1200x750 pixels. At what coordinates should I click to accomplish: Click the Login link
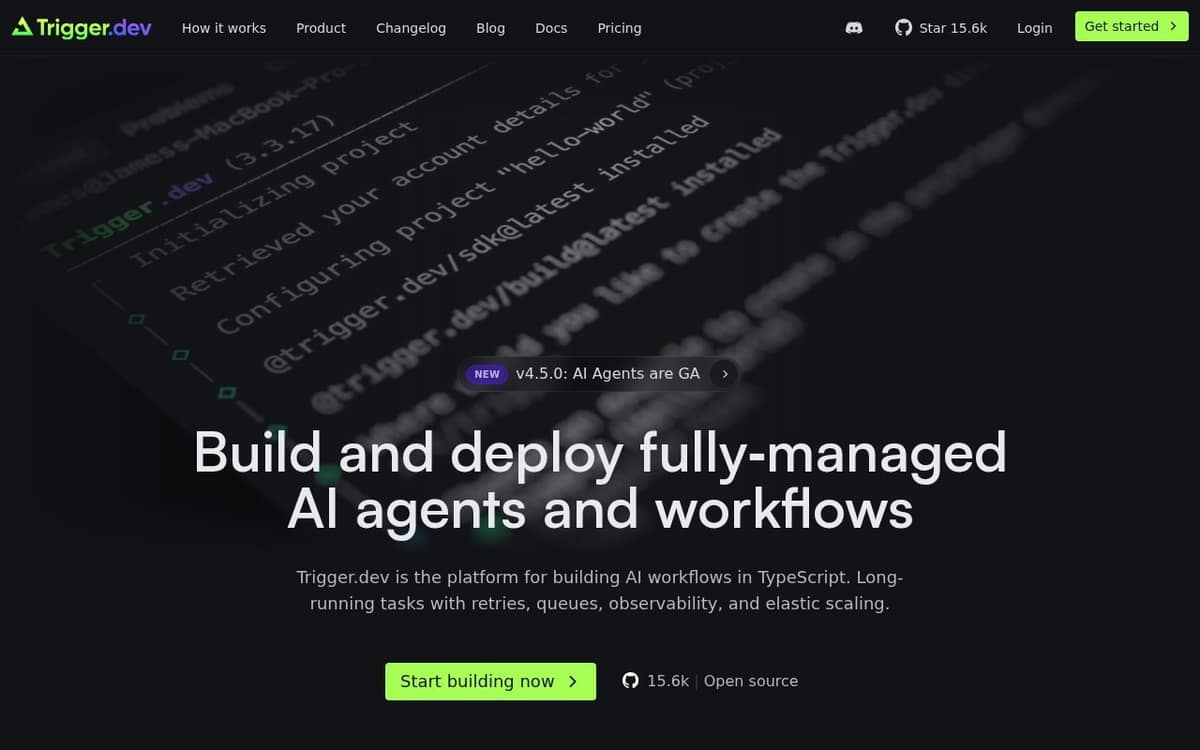pyautogui.click(x=1034, y=28)
